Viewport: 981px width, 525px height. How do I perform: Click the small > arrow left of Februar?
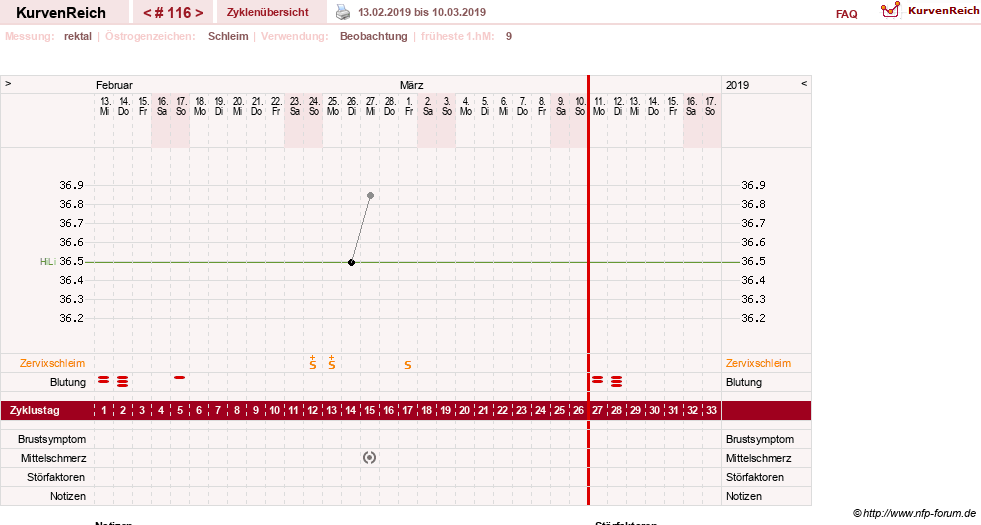(8, 83)
